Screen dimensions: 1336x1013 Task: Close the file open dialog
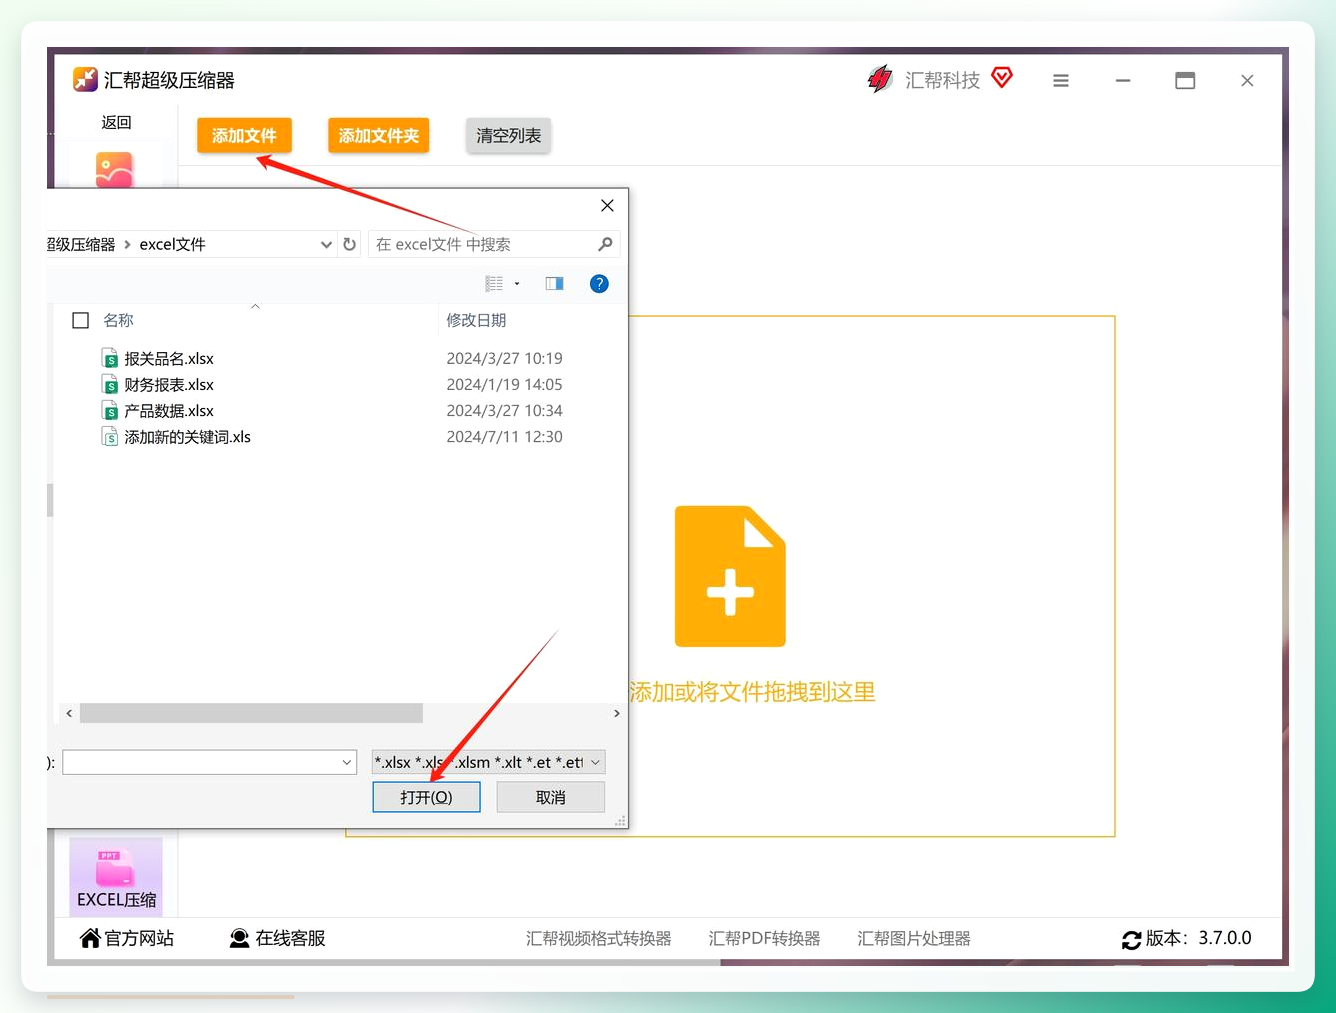tap(607, 205)
